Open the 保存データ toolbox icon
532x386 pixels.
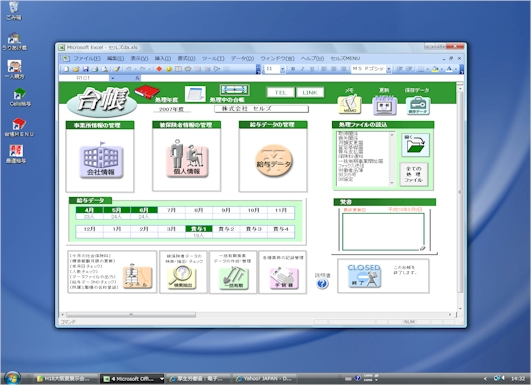[418, 105]
